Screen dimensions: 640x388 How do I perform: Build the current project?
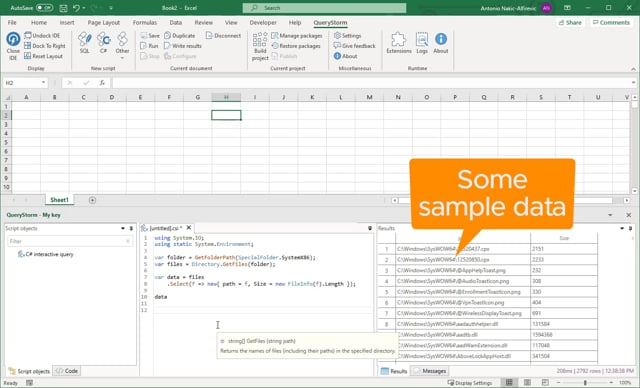(260, 46)
